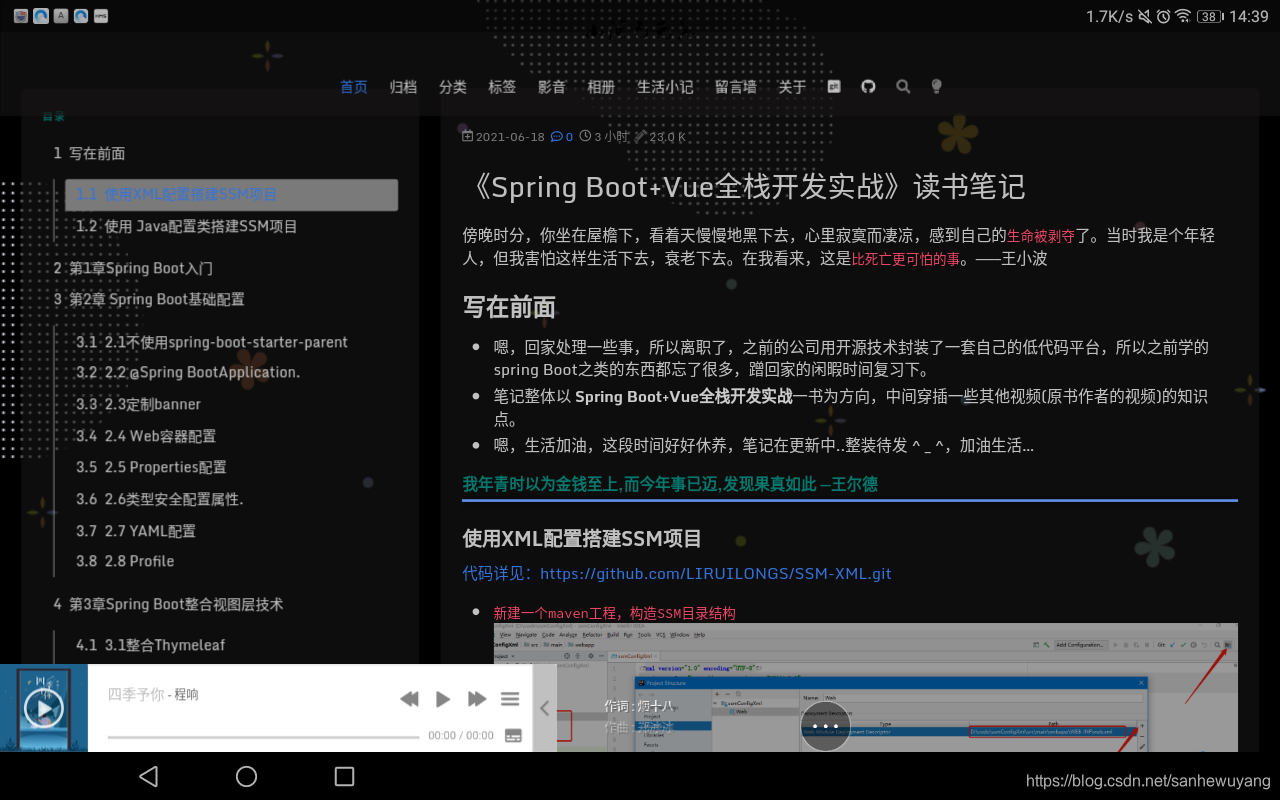Open the 归档 menu item

coord(403,87)
